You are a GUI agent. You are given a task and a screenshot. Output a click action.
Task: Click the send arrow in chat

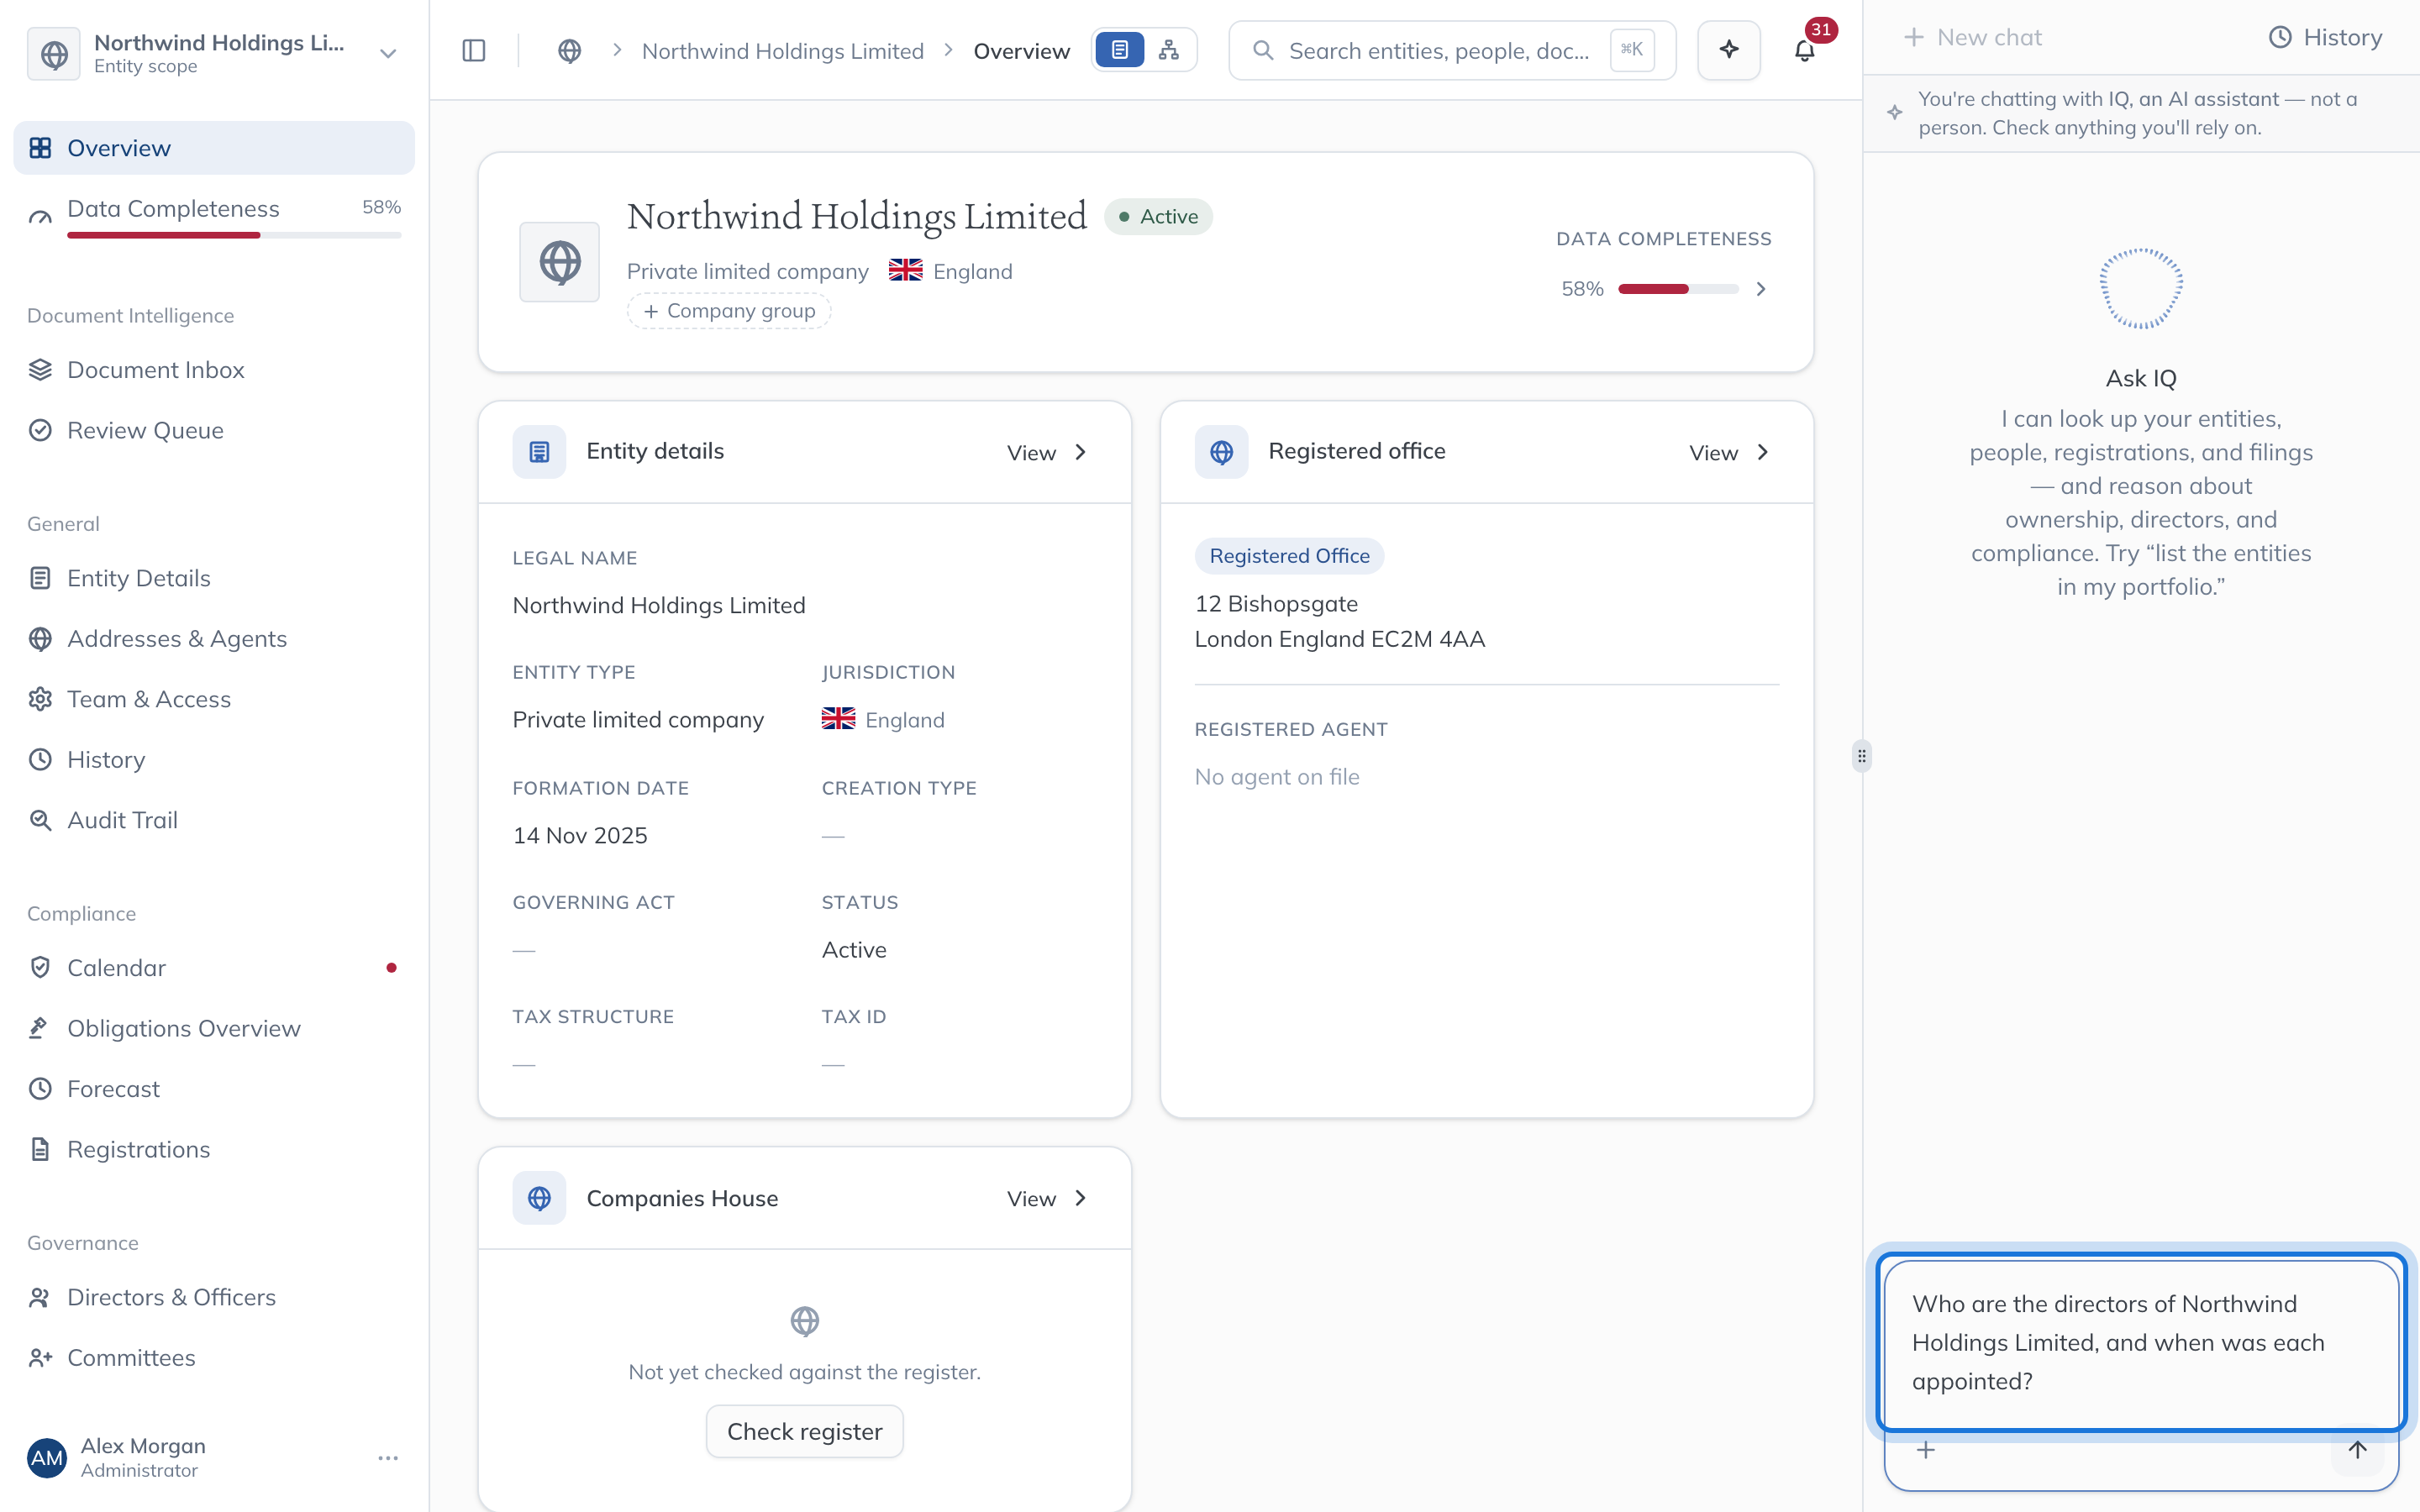pyautogui.click(x=2358, y=1450)
